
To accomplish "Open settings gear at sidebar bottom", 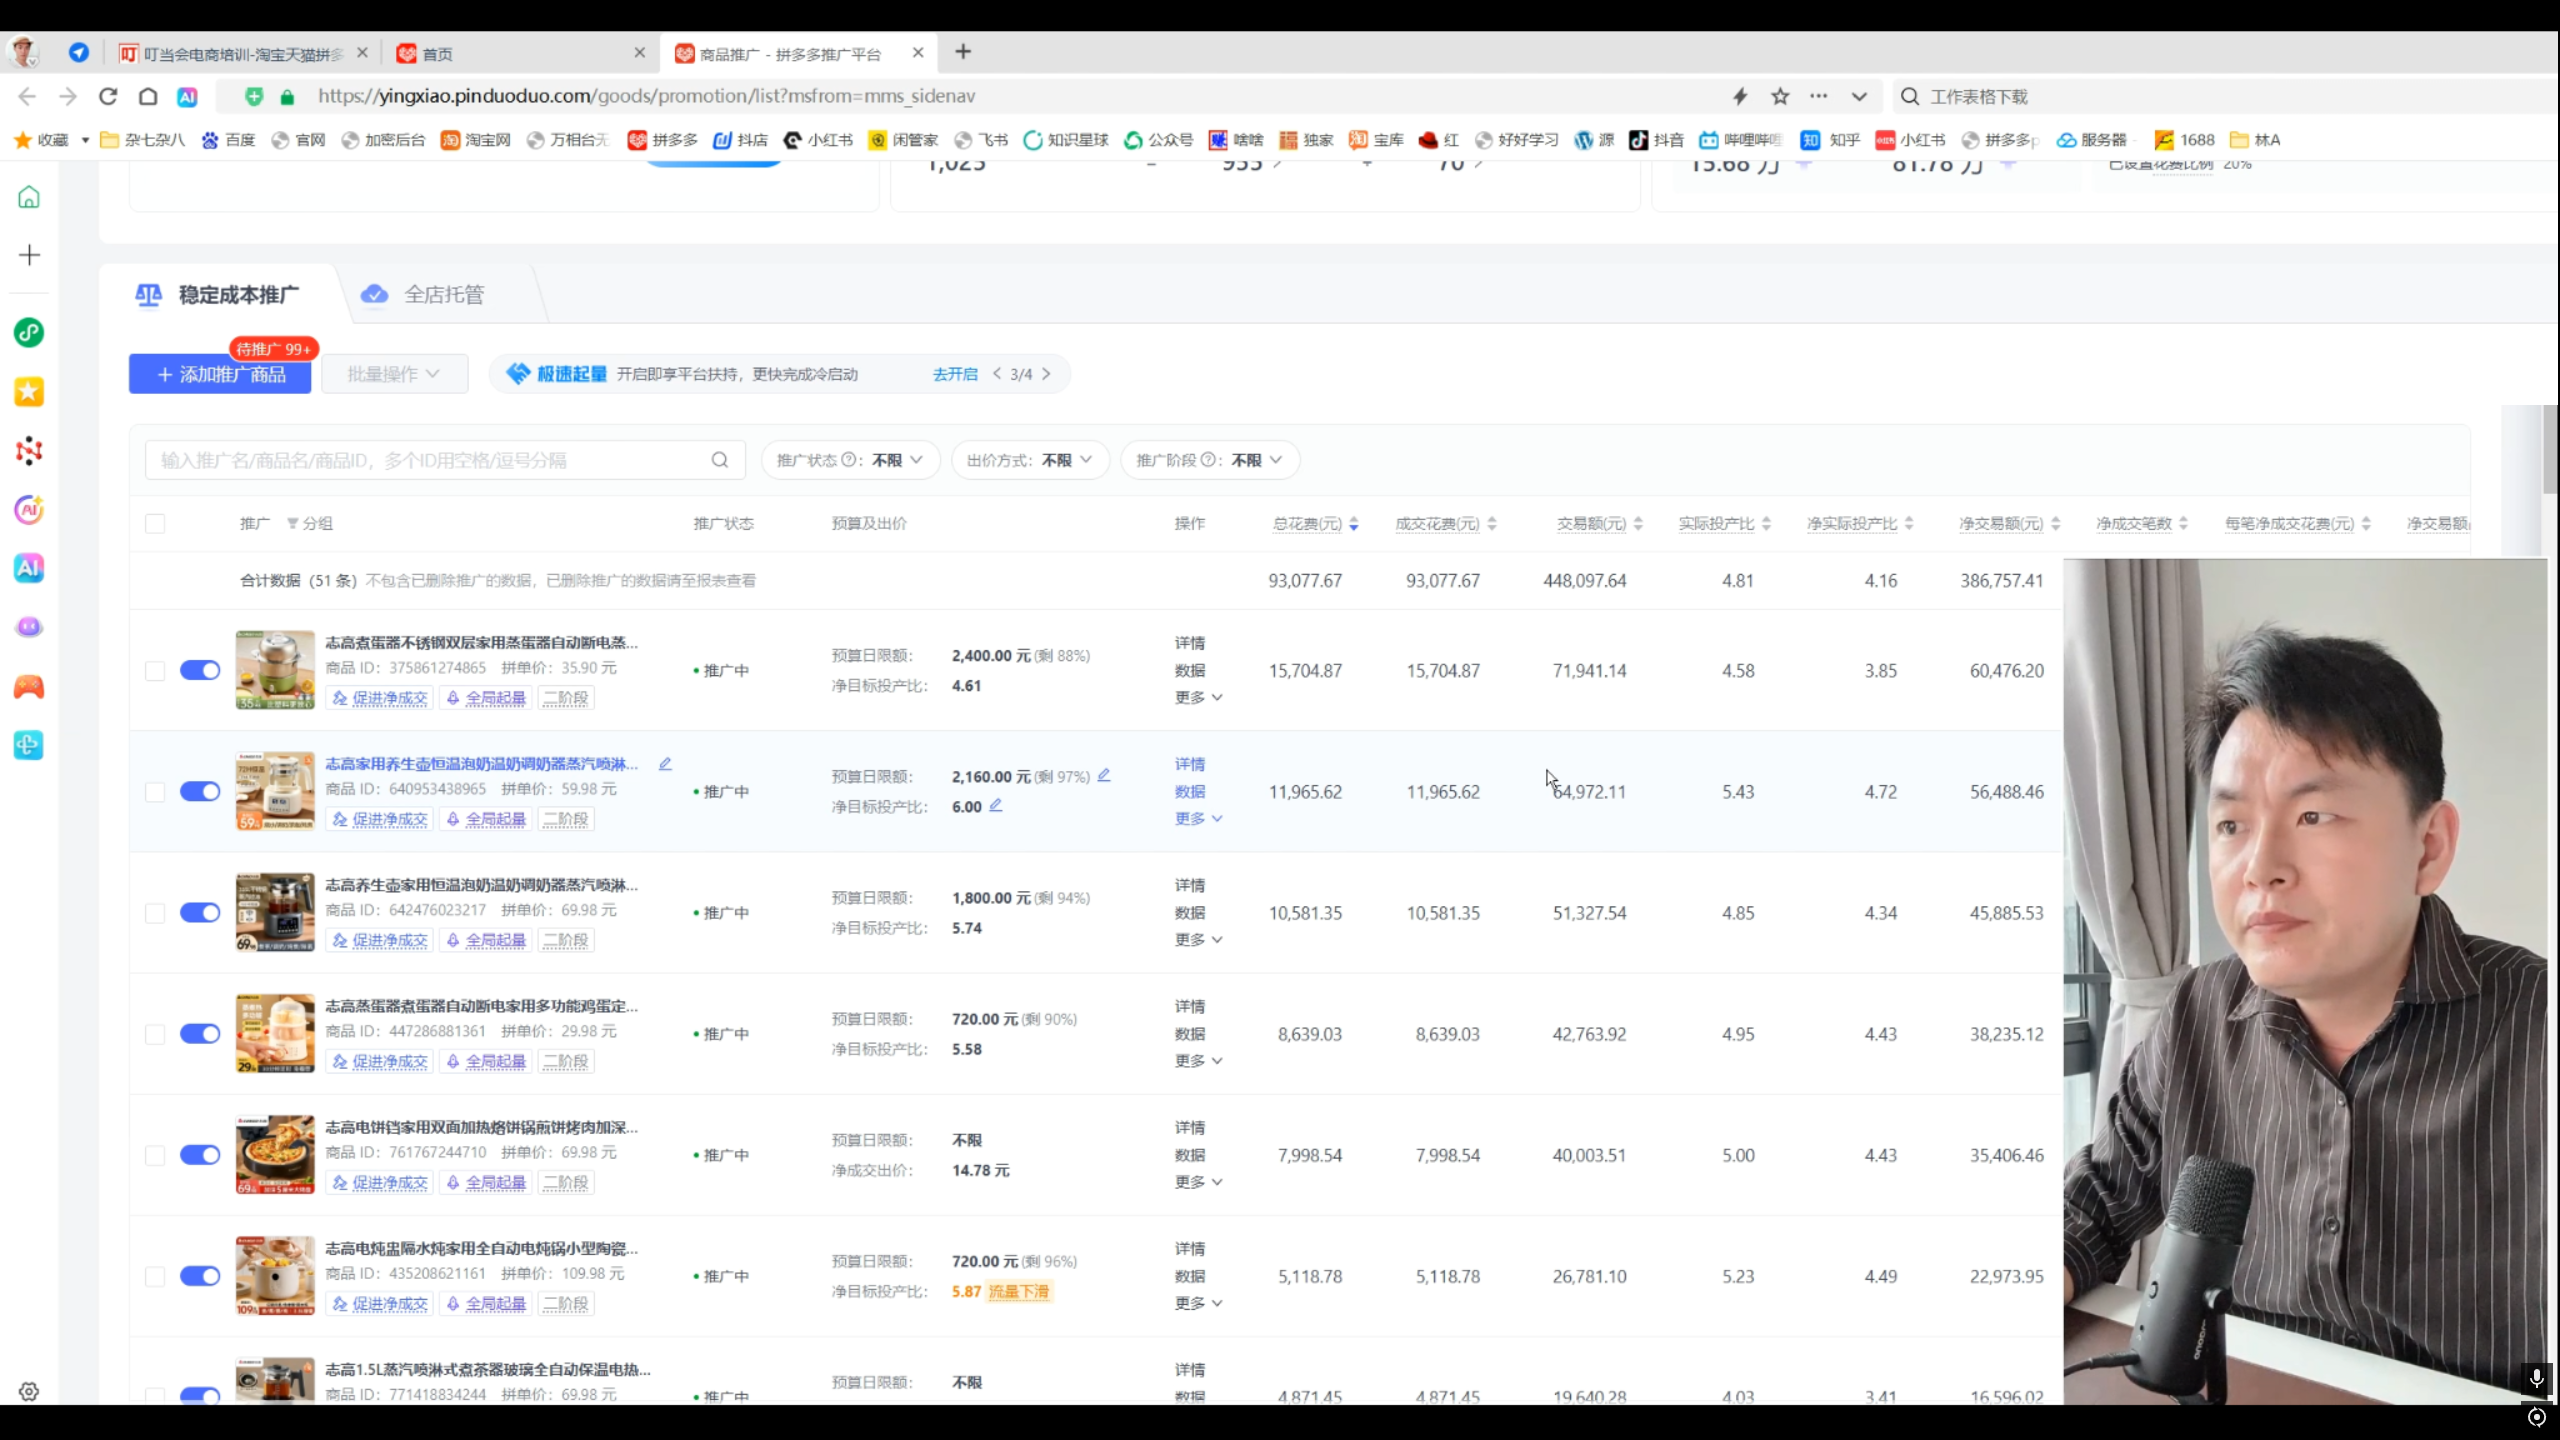I will (29, 1391).
